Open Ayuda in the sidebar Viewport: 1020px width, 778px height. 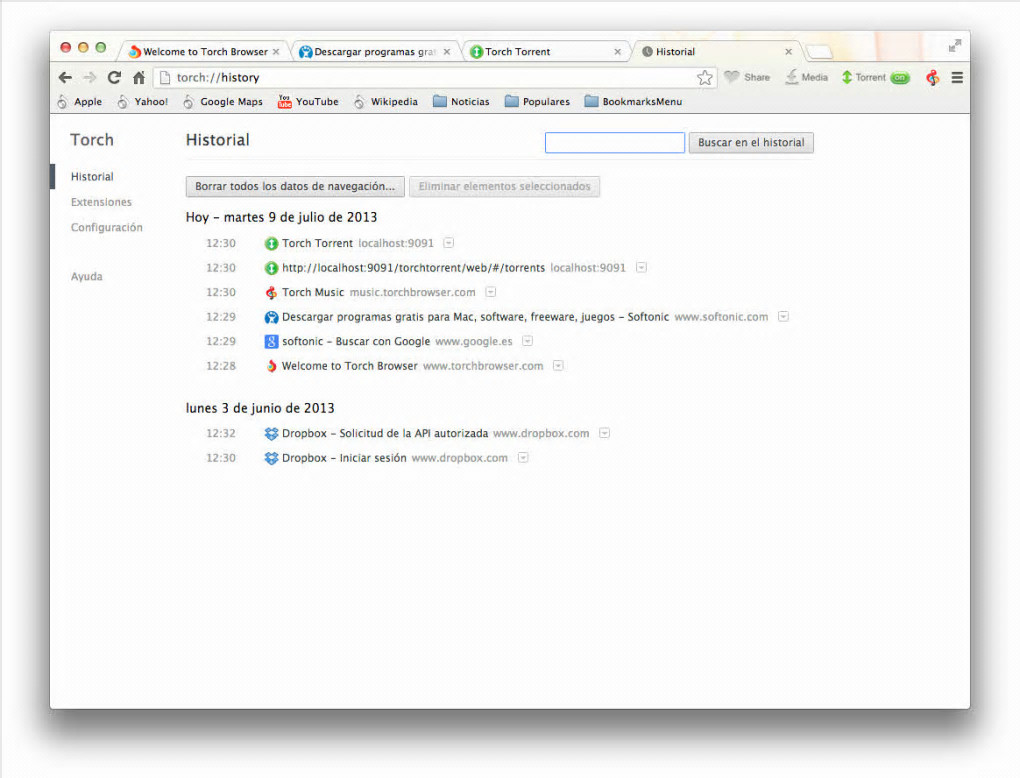point(87,276)
